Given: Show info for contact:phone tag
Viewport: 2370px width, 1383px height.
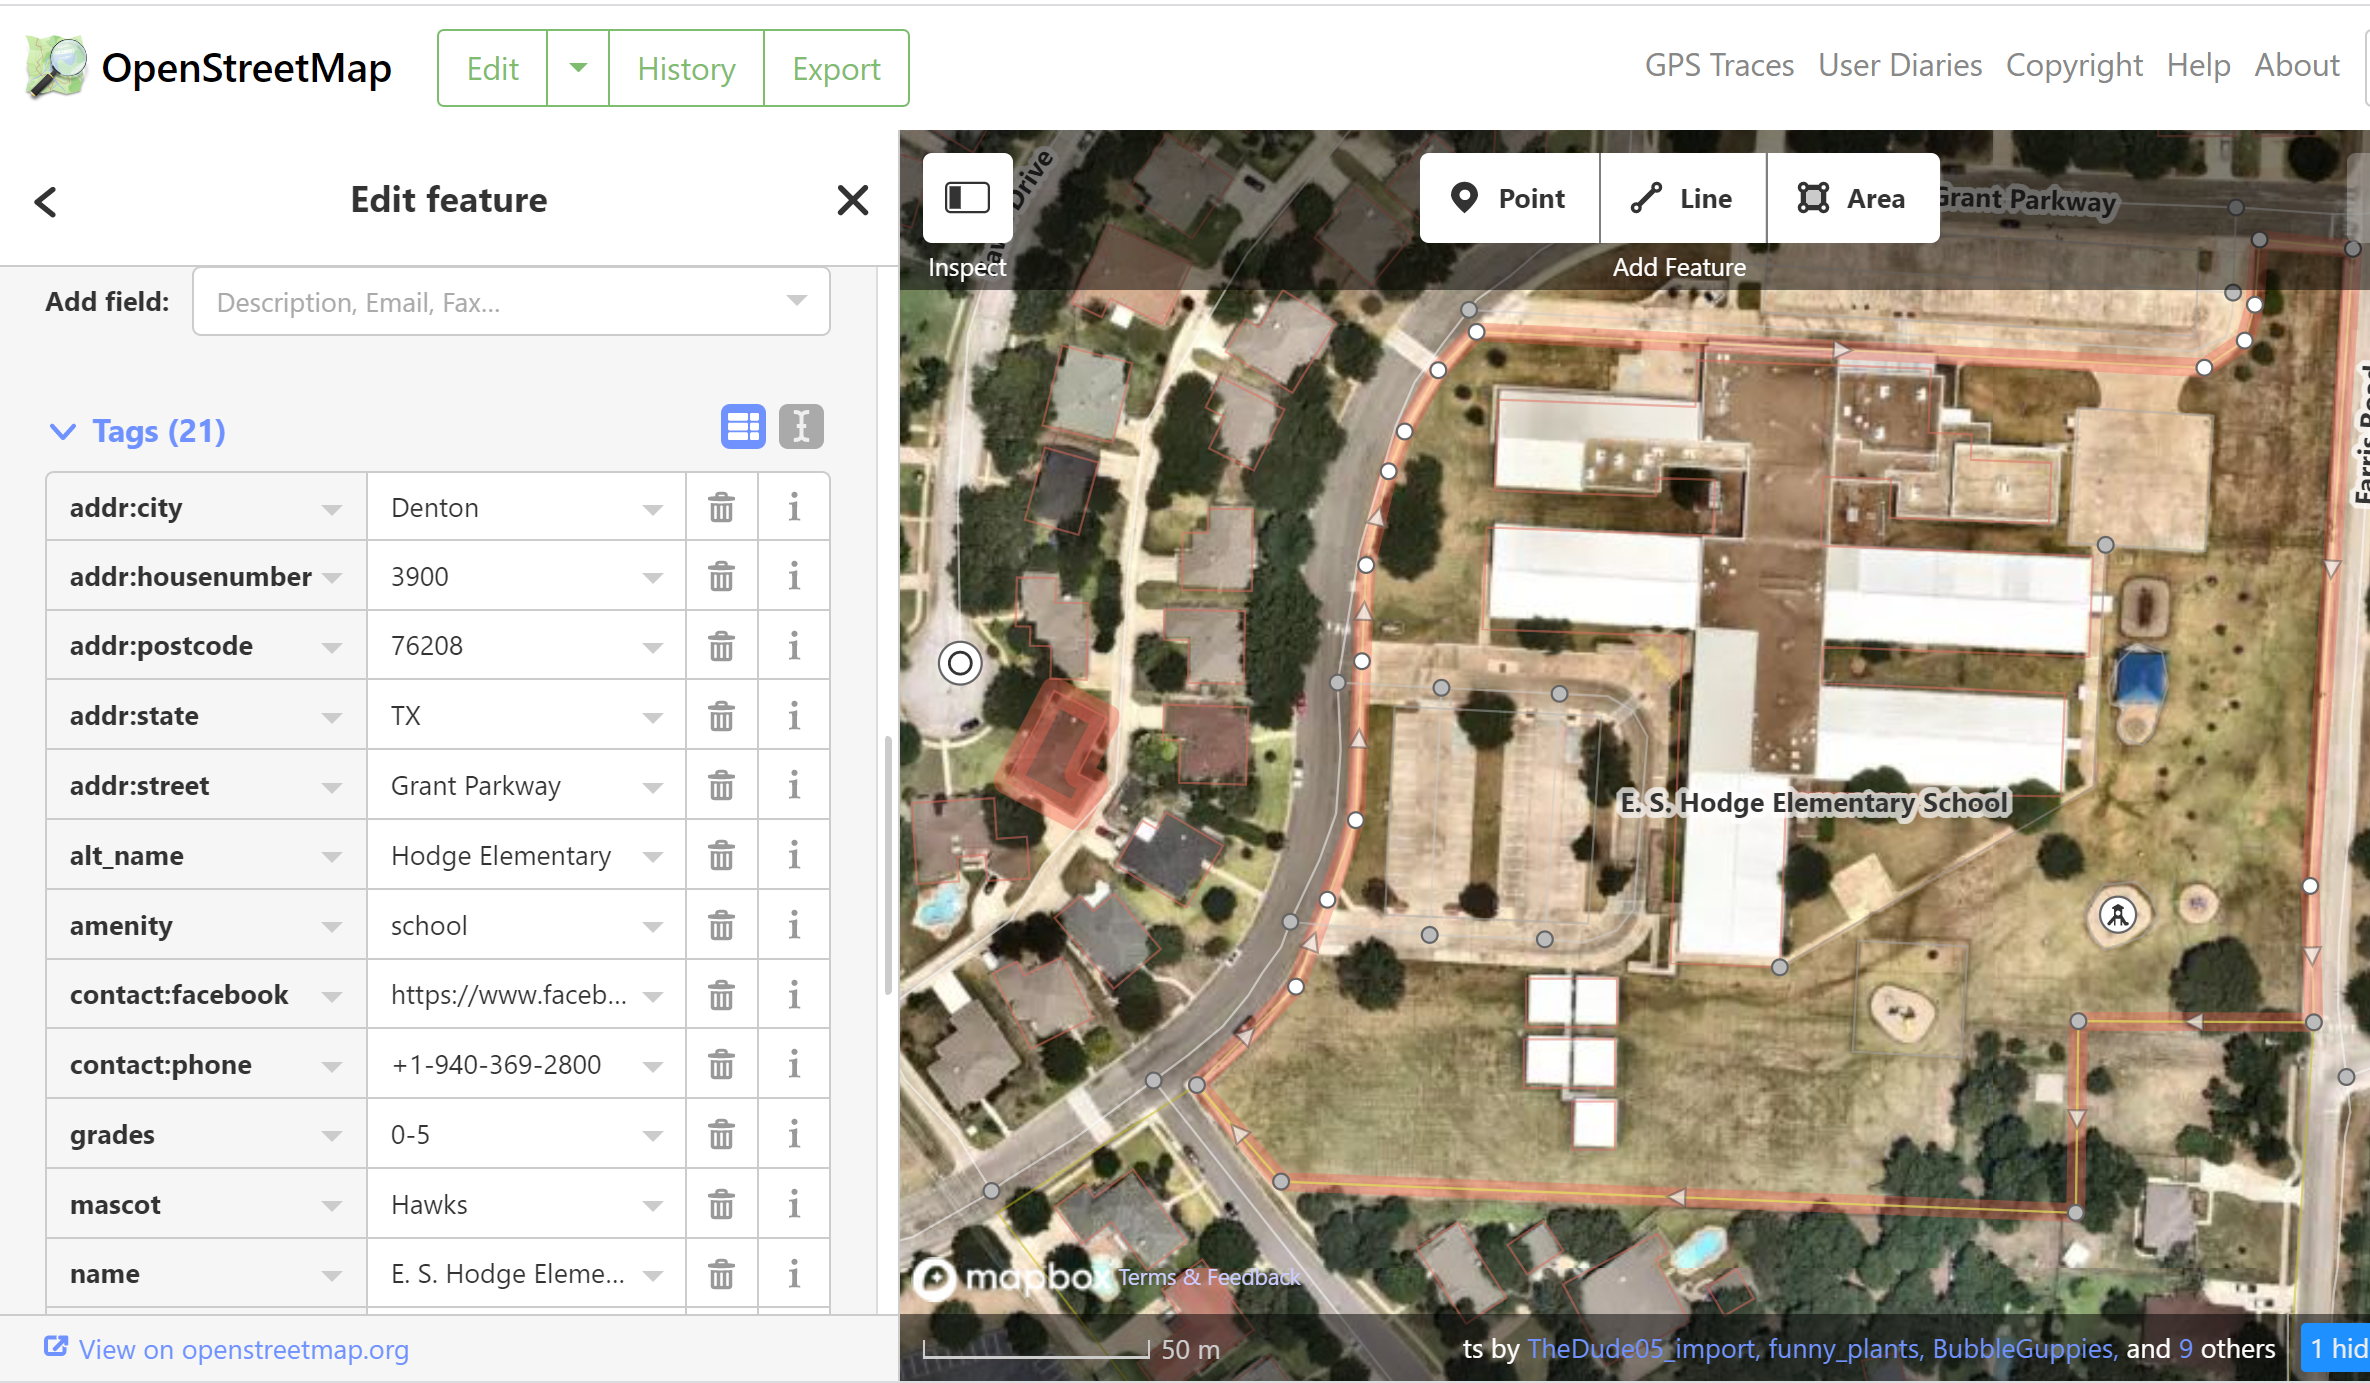Looking at the screenshot, I should click(x=794, y=1065).
